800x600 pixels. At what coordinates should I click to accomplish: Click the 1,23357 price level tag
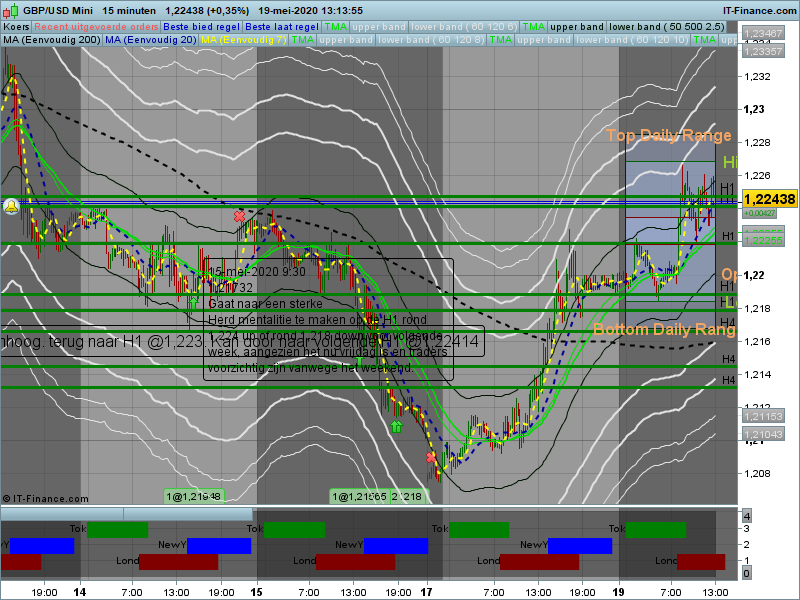coord(763,51)
